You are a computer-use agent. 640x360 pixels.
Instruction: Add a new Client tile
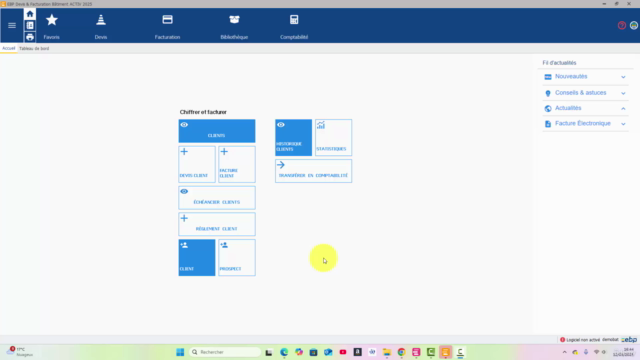coord(197,258)
